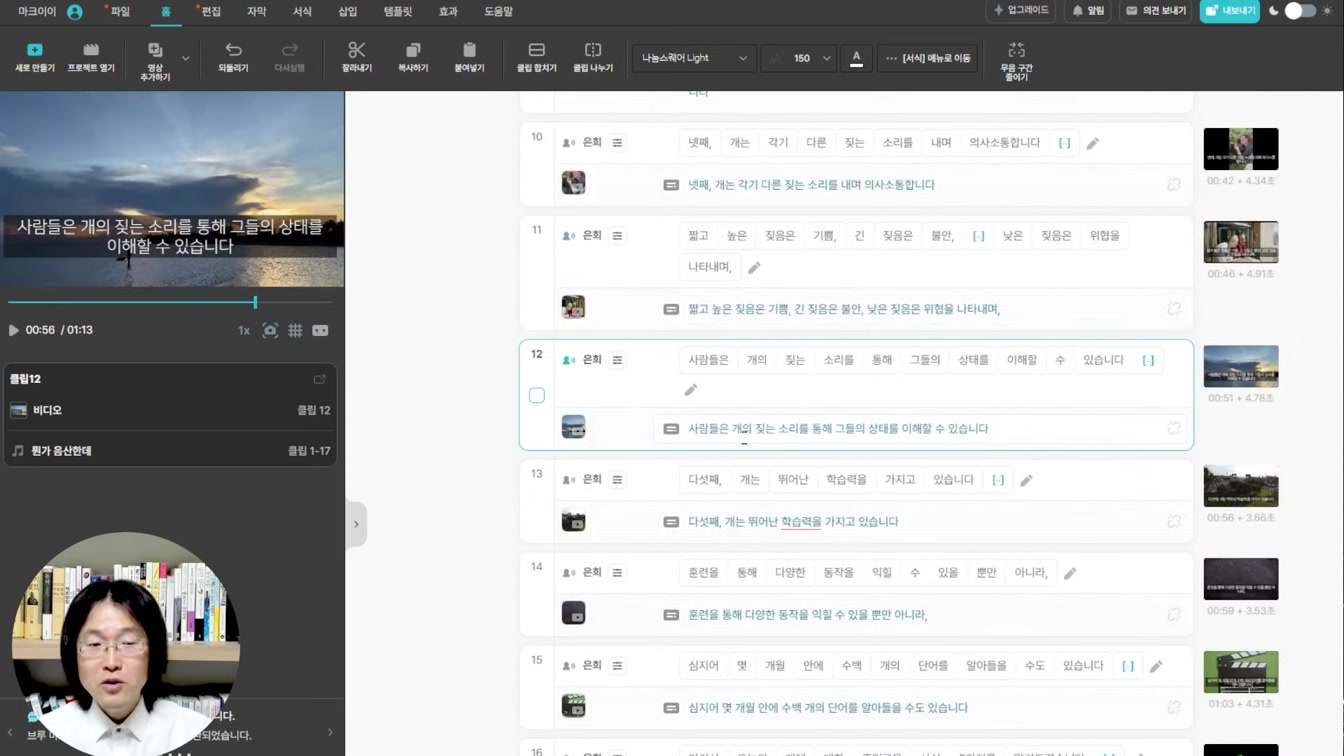This screenshot has height=756, width=1344.
Task: Open the 자막 menu tab
Action: click(x=256, y=11)
